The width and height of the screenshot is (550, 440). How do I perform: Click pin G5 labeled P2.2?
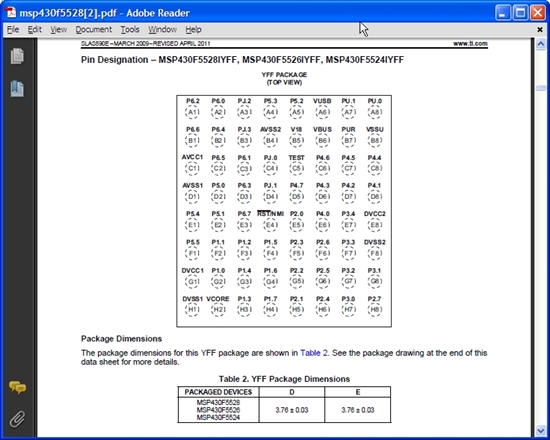click(296, 281)
